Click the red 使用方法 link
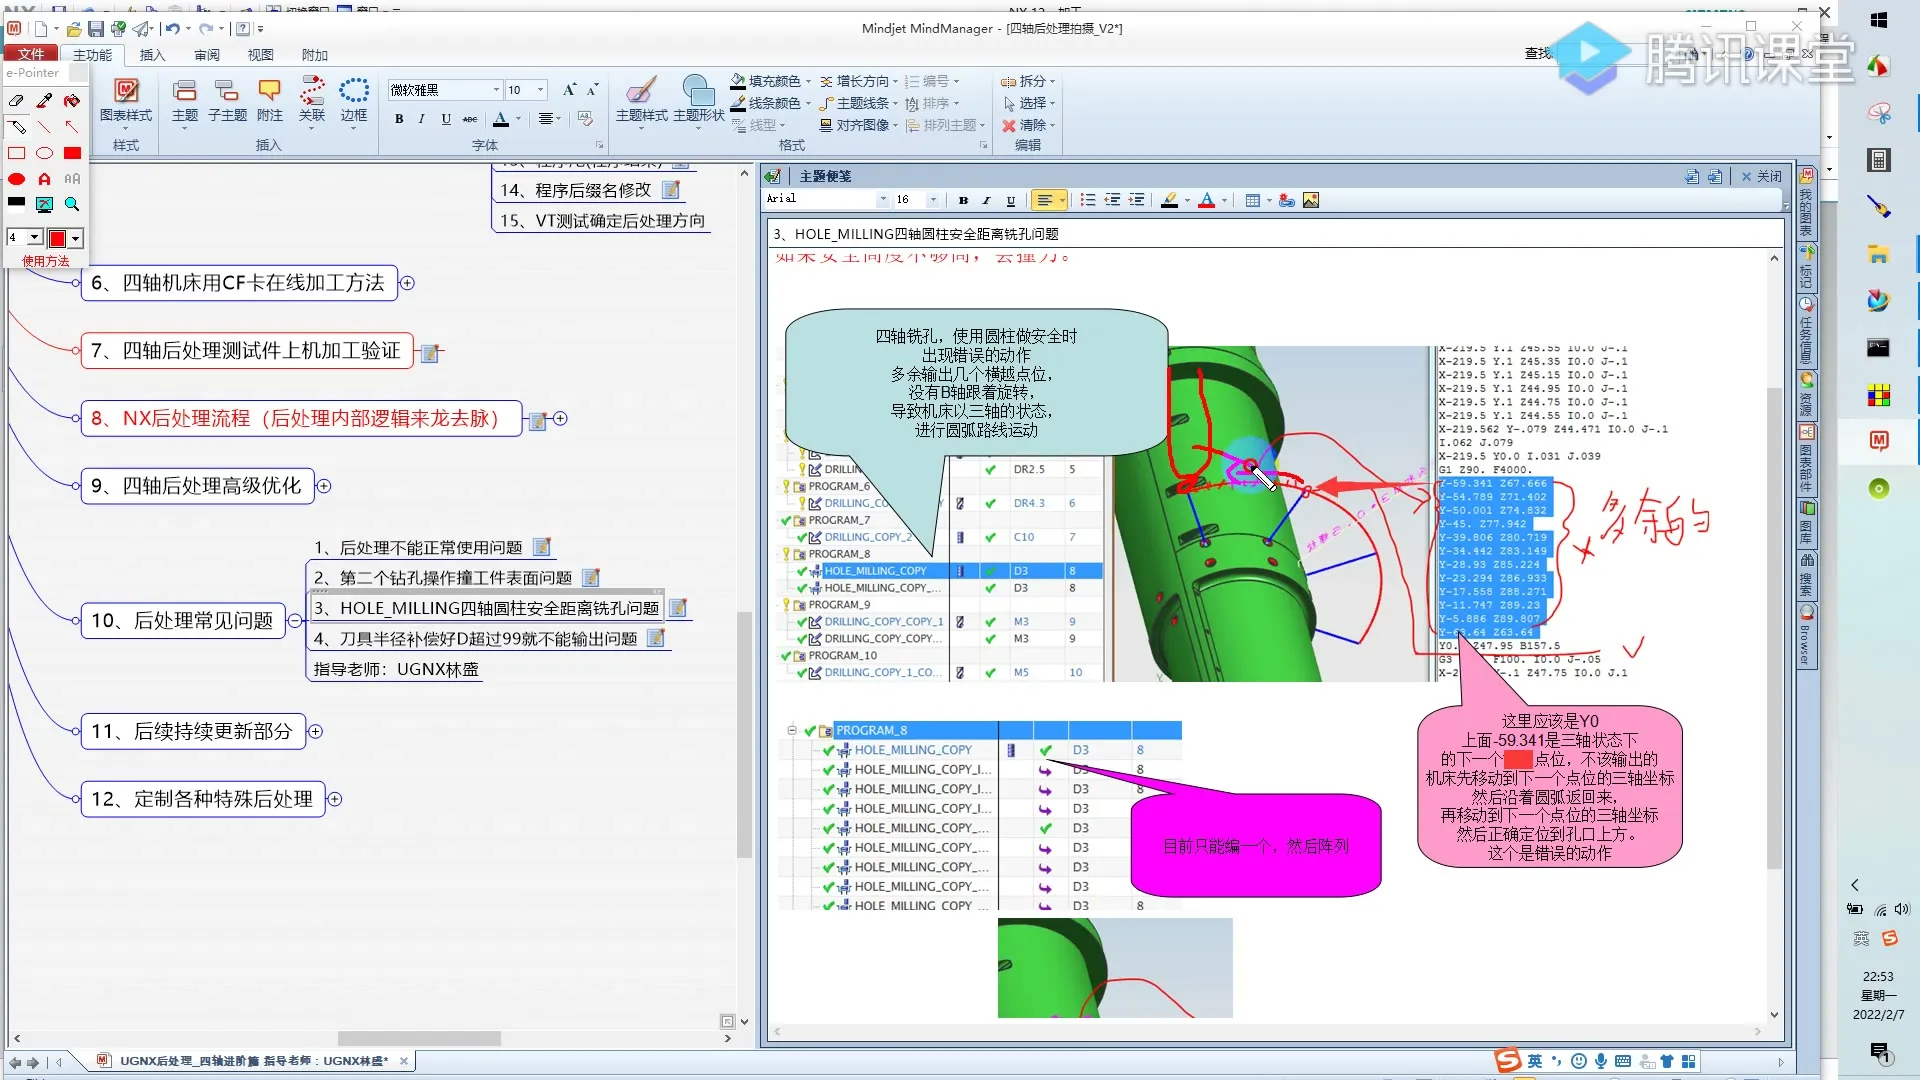 pos(46,261)
